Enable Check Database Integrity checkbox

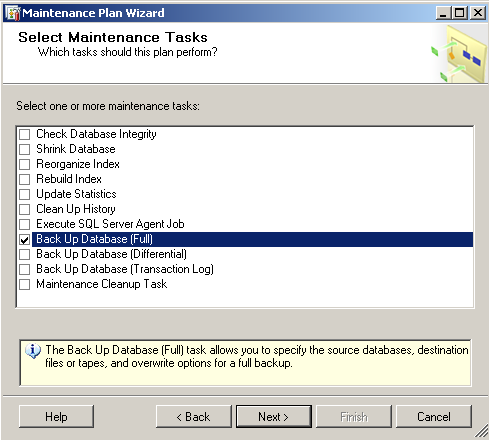tap(24, 134)
